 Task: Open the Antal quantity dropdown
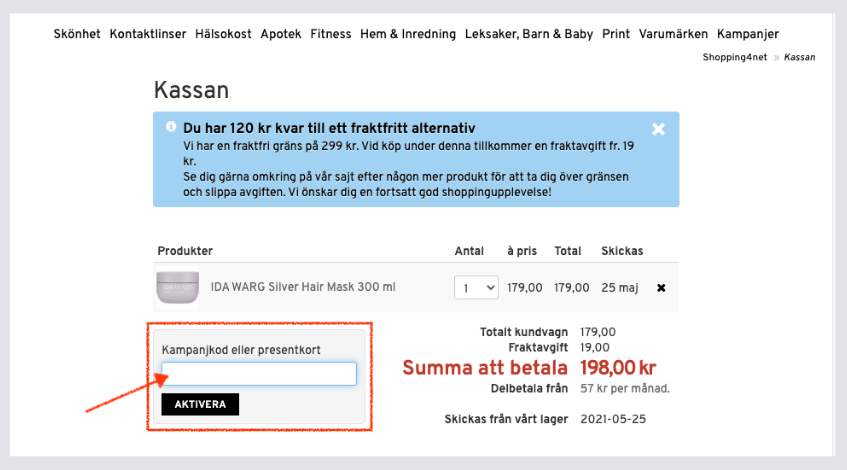tap(476, 288)
